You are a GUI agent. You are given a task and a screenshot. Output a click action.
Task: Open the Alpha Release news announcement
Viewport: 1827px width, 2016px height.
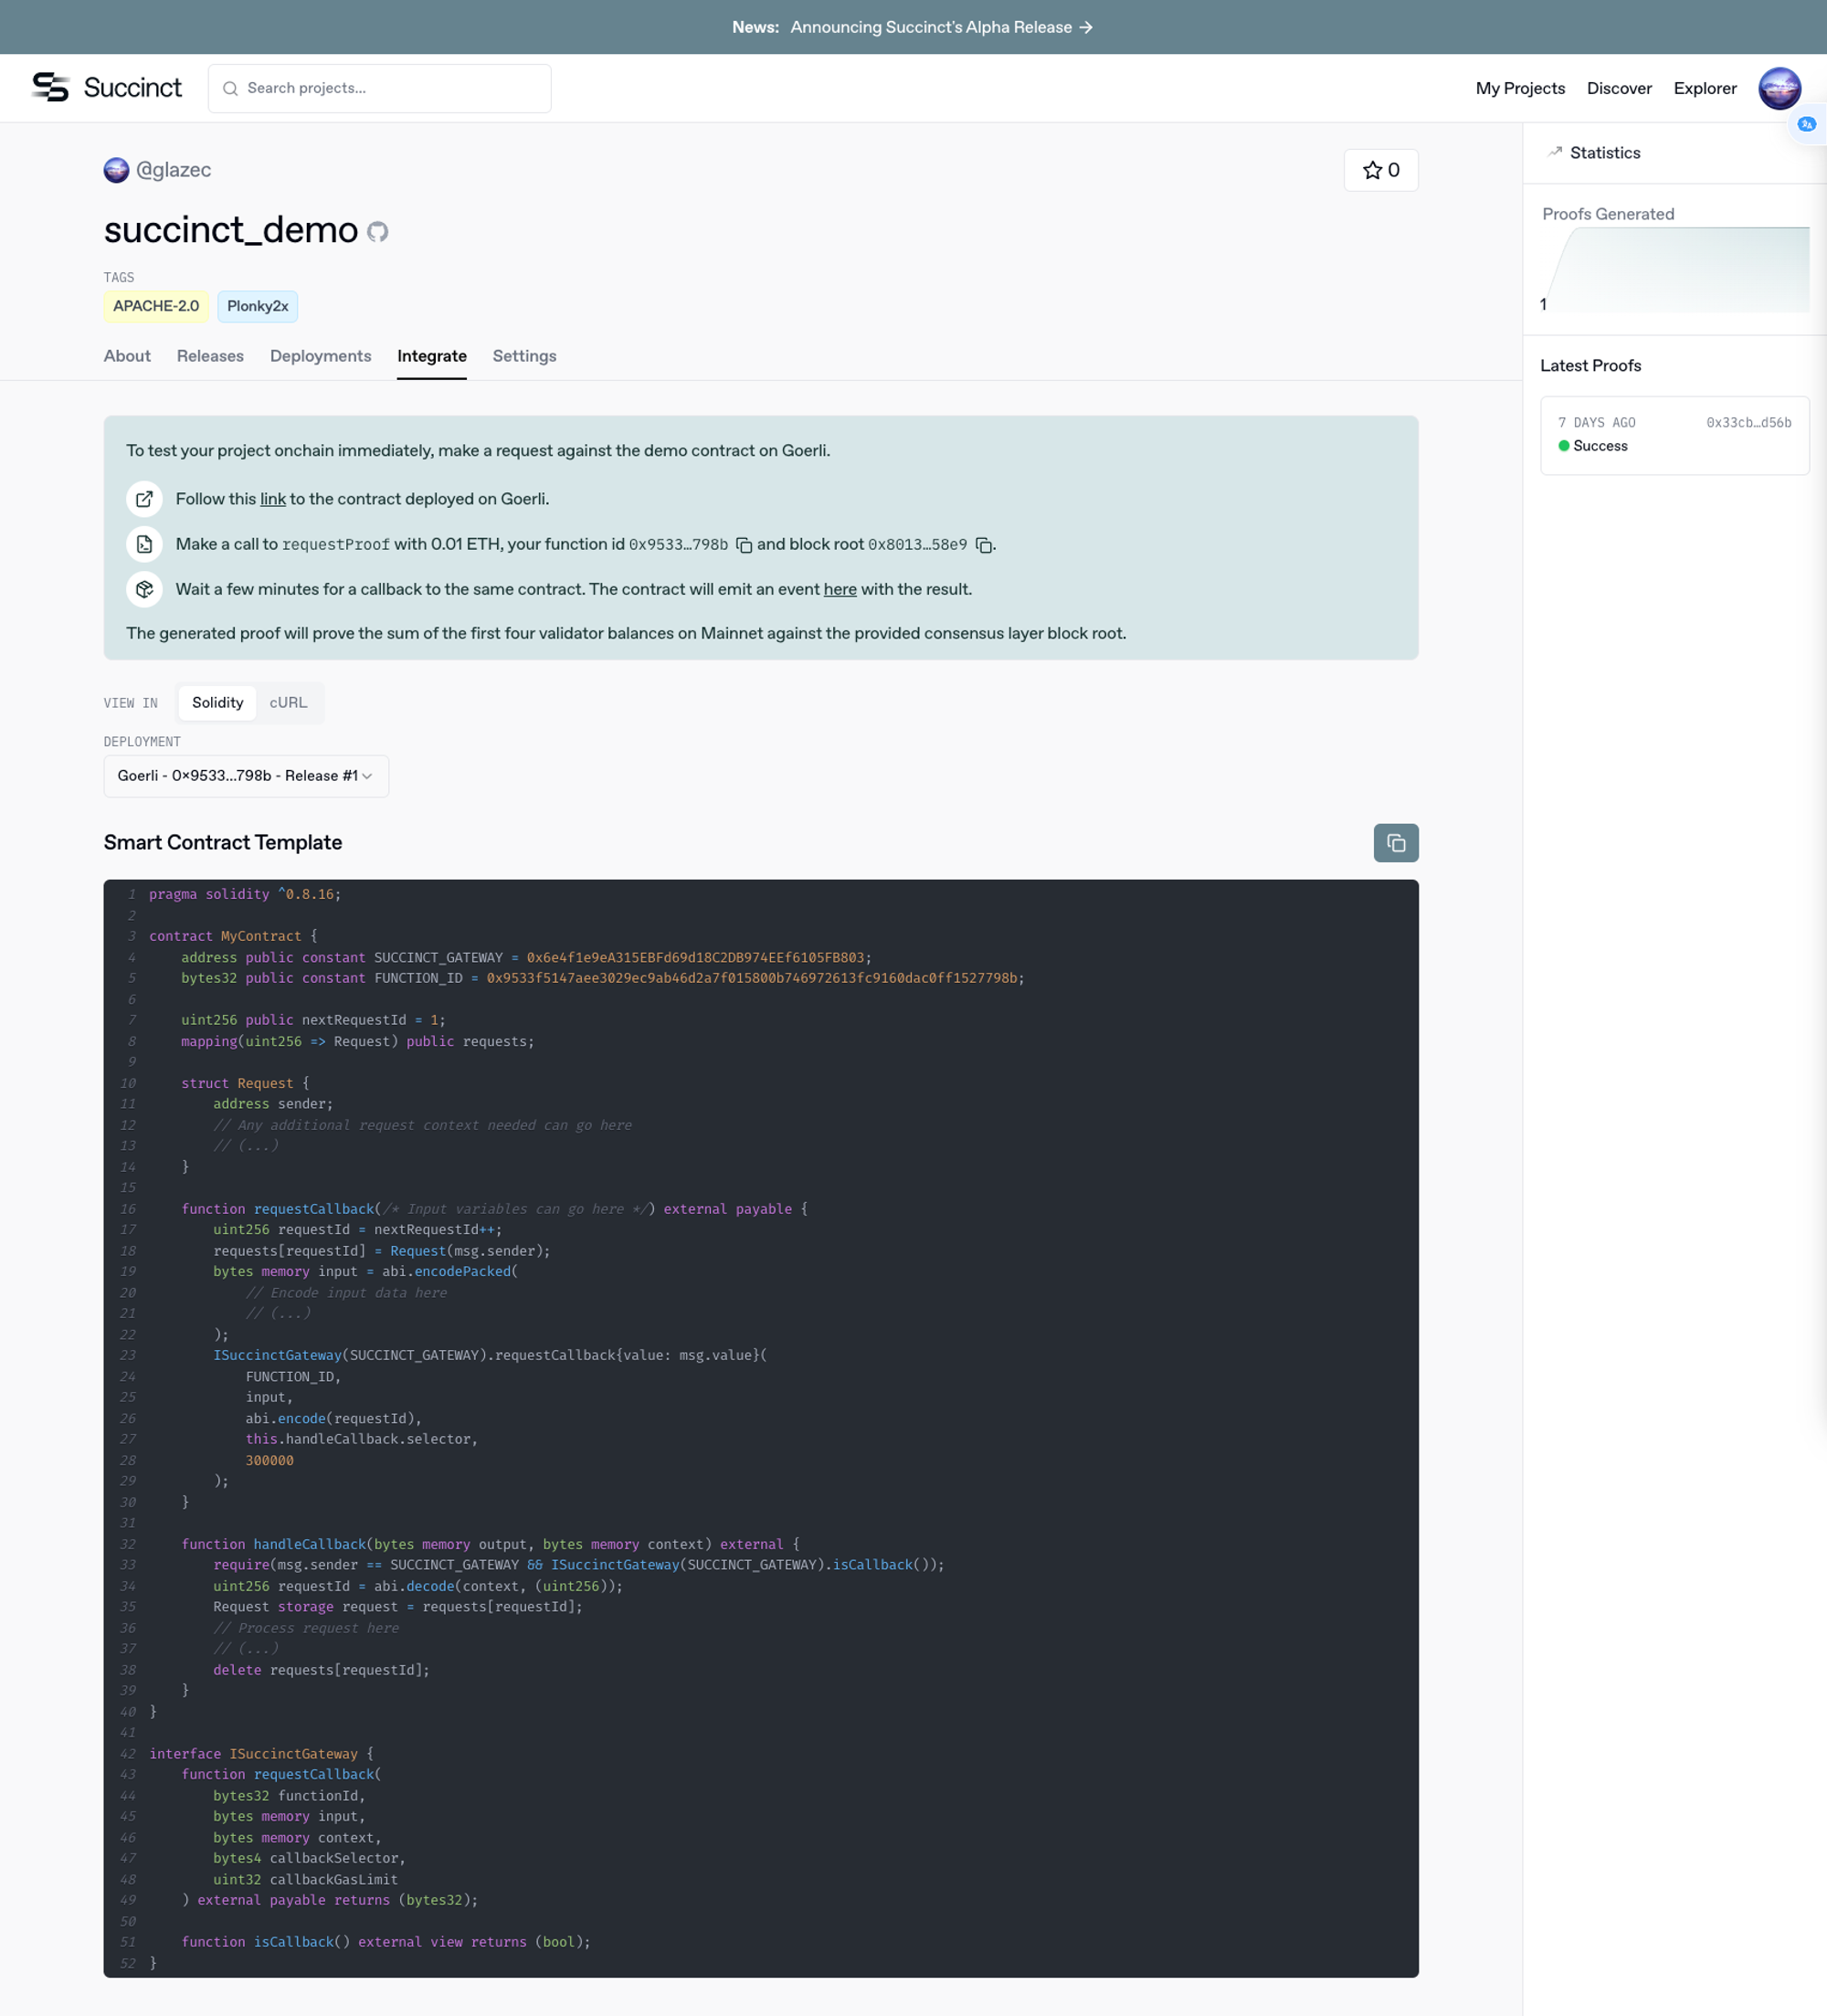coord(940,27)
